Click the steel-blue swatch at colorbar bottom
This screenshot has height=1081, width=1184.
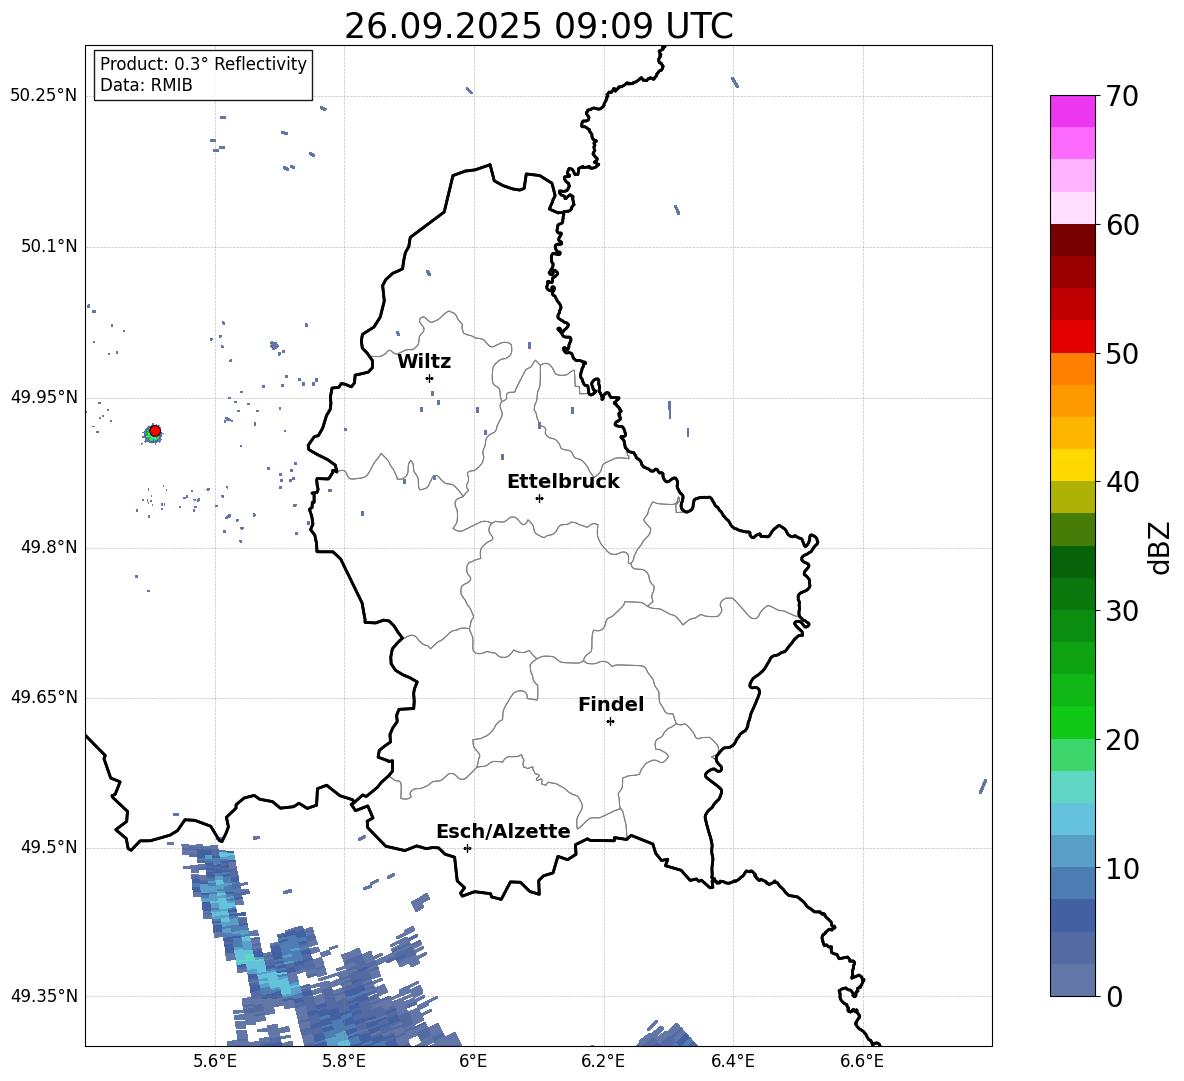[x=1072, y=981]
